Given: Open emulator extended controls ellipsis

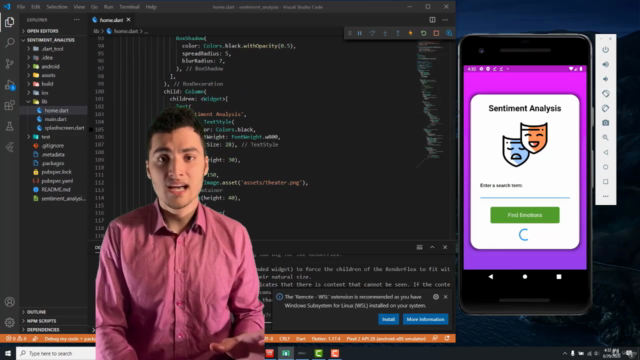Looking at the screenshot, I should pos(606,196).
